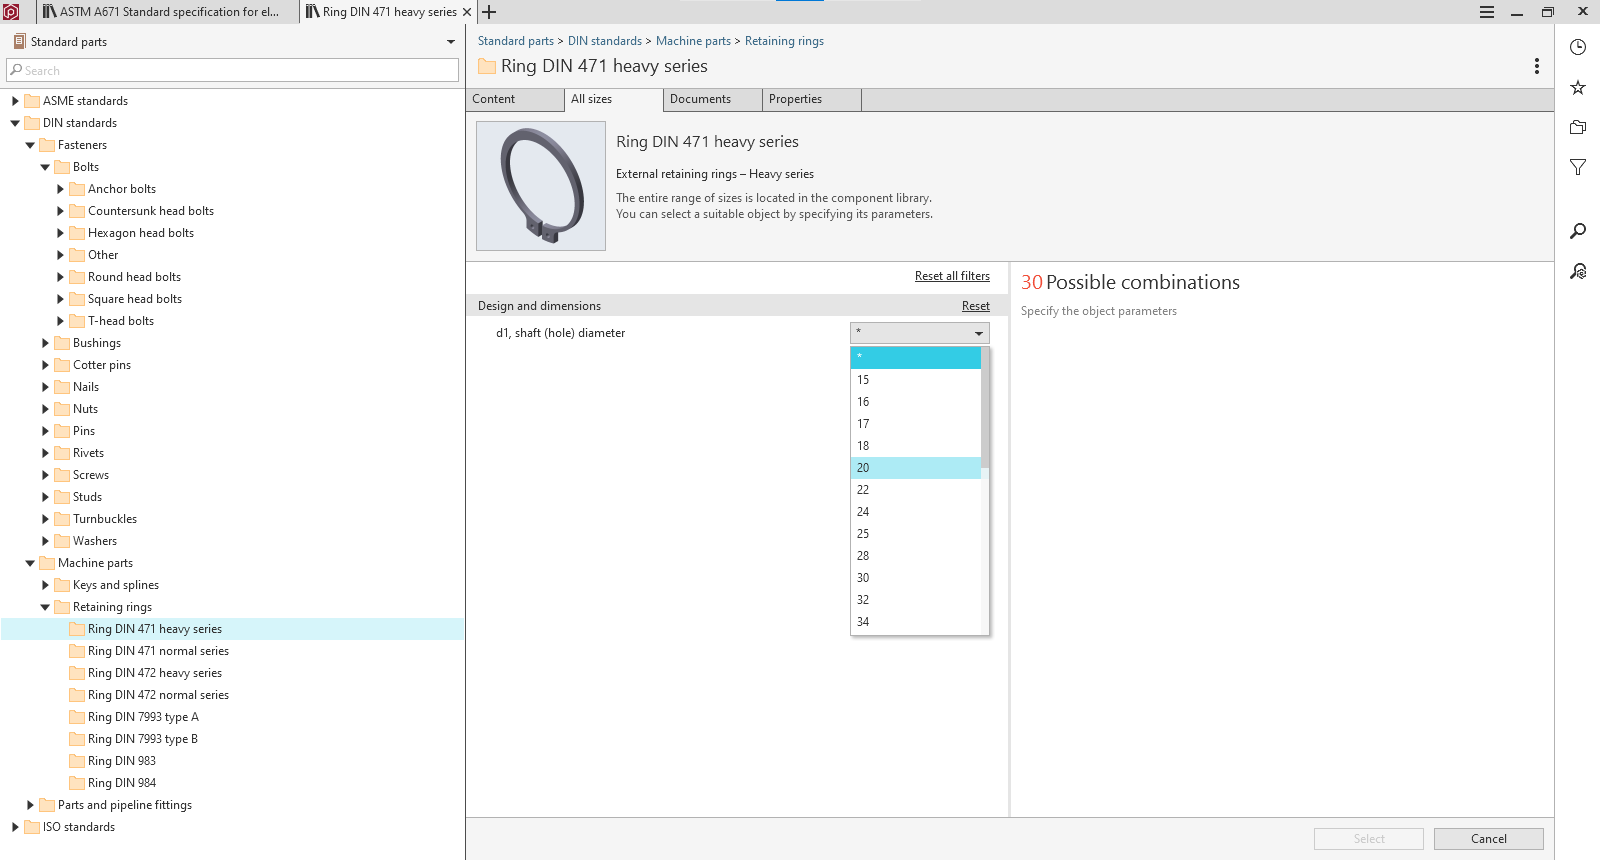Expand the ISO standards node
Screen dimensions: 1600x860
point(15,827)
